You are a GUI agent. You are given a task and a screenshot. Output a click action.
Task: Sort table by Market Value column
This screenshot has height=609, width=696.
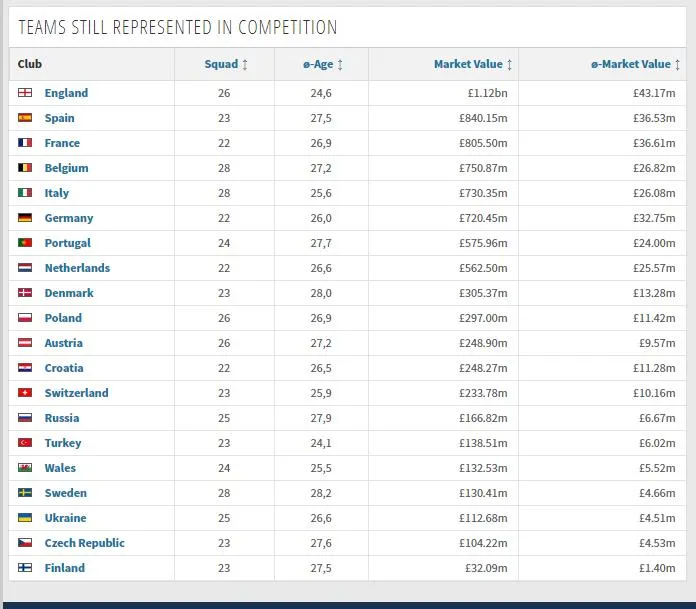click(473, 64)
